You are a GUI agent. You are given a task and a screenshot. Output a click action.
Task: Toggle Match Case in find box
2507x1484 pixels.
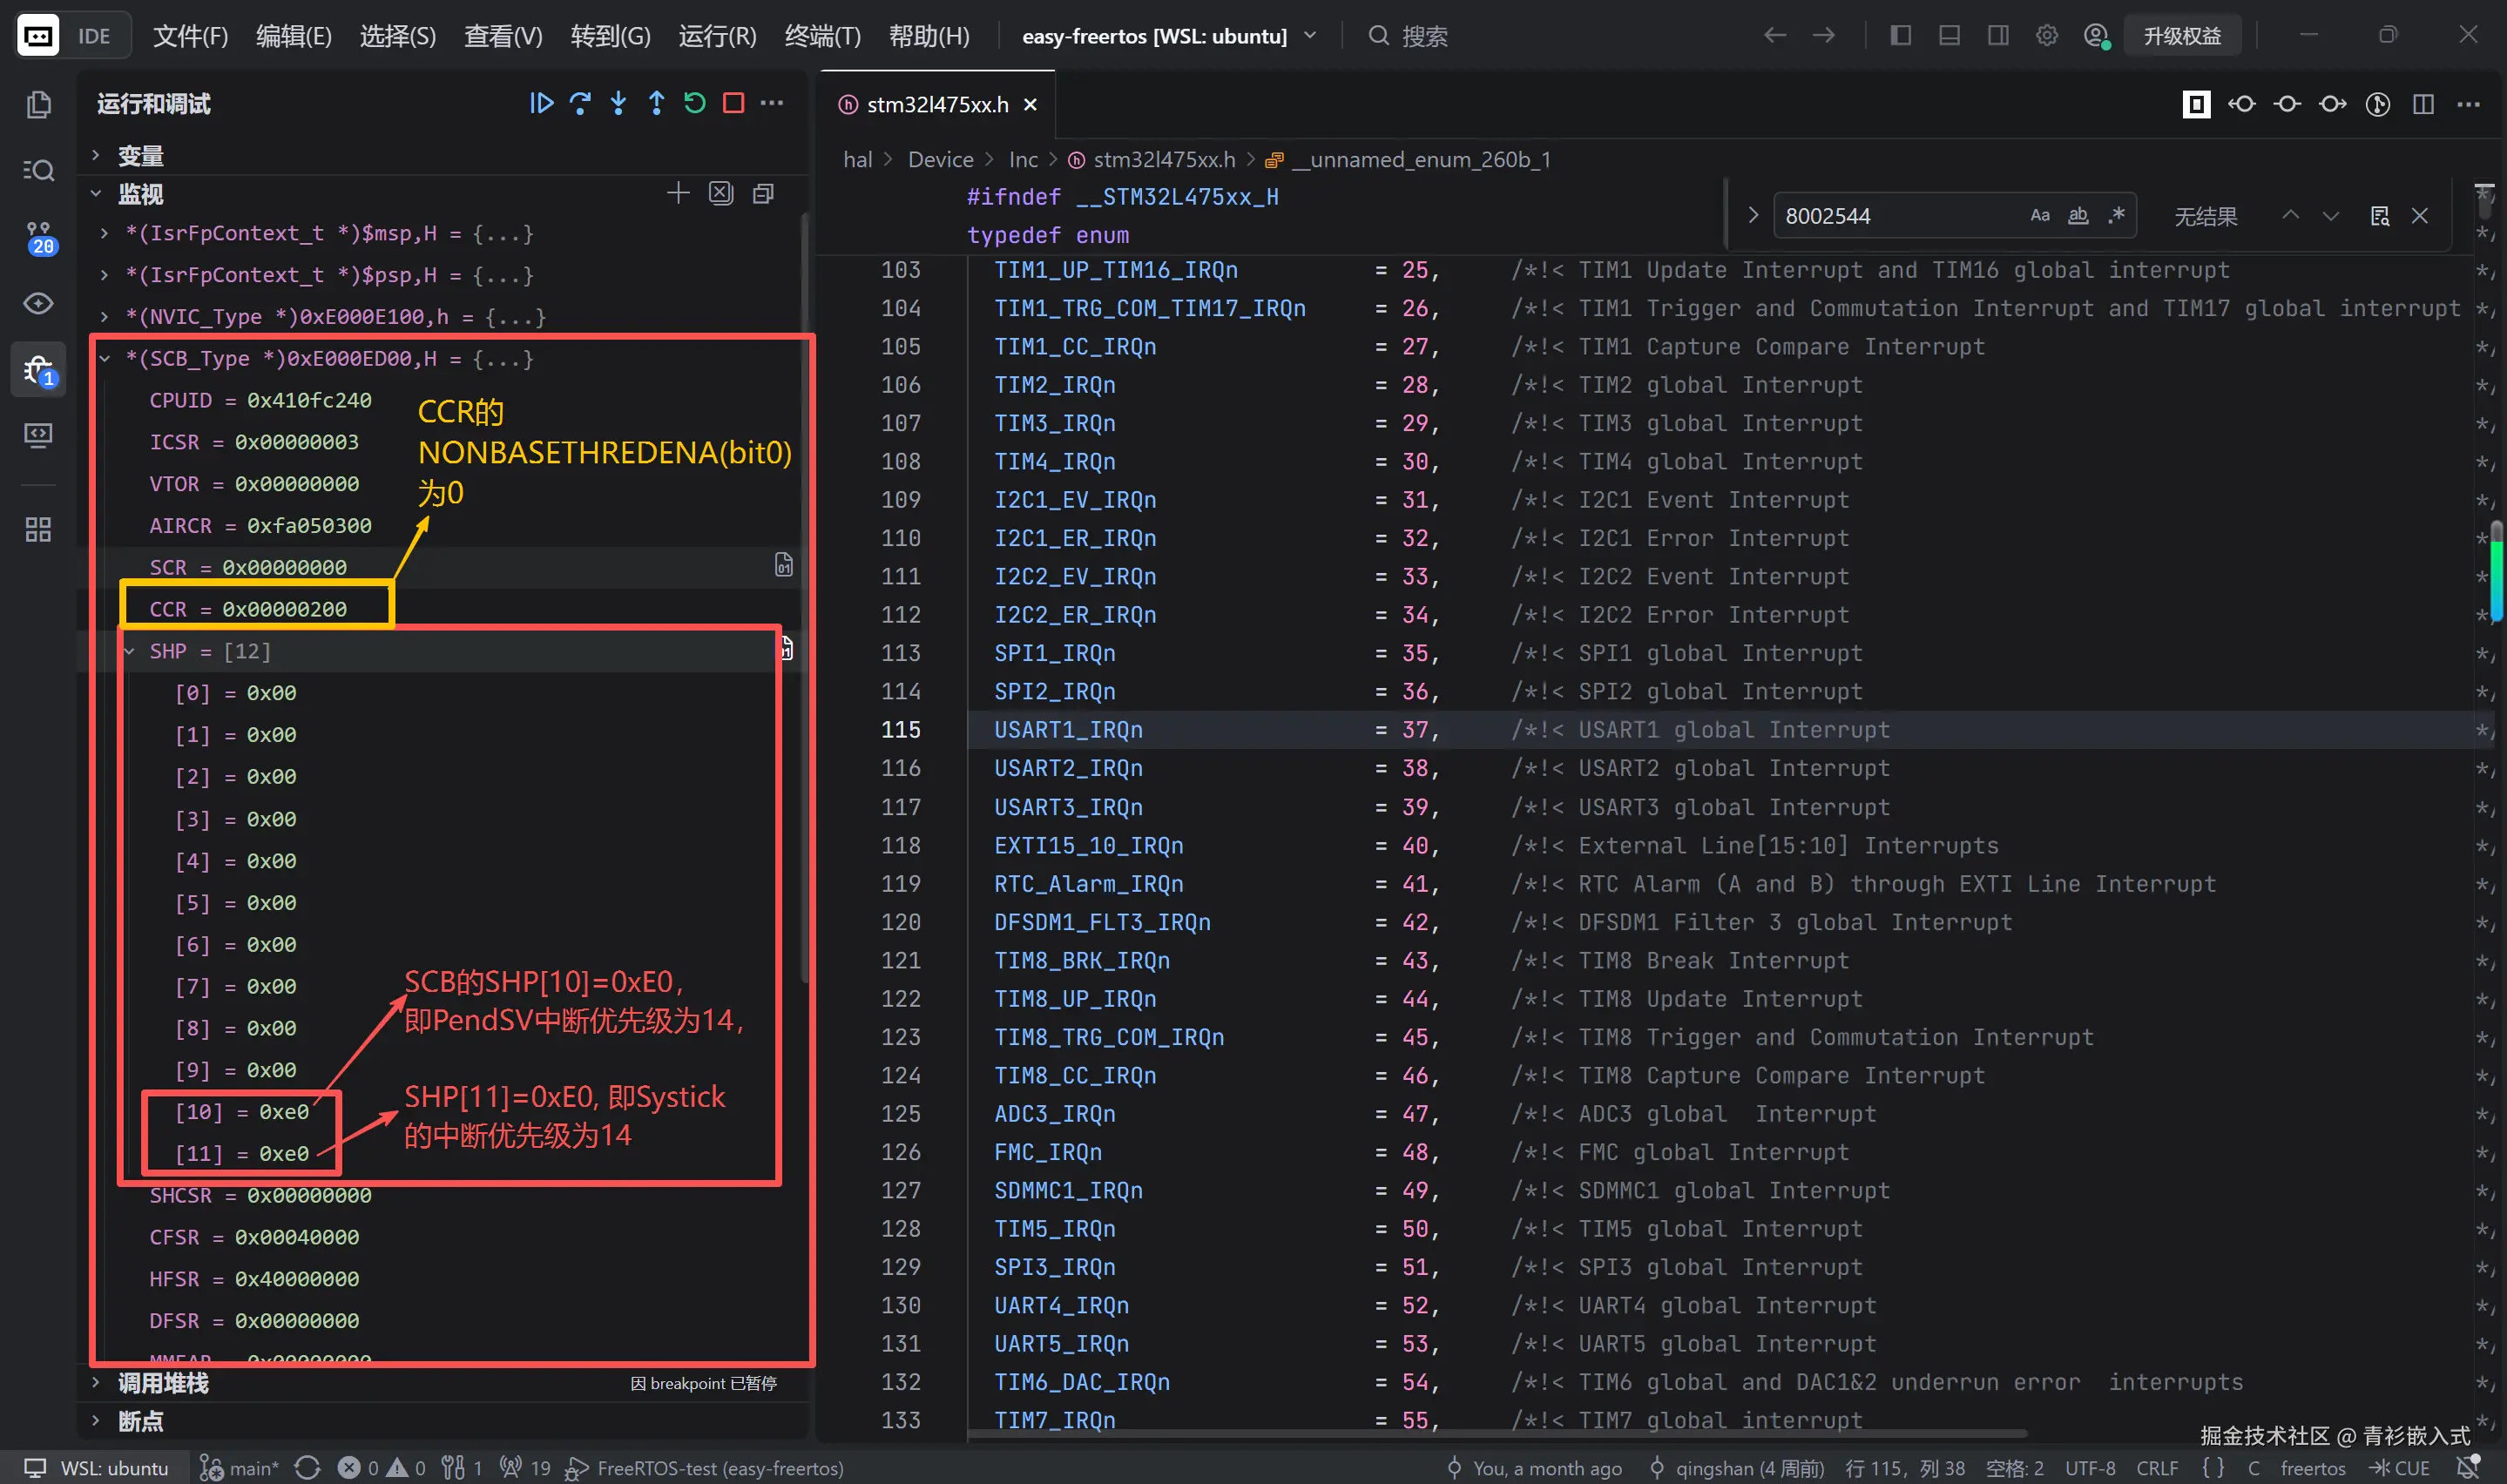click(x=2040, y=215)
